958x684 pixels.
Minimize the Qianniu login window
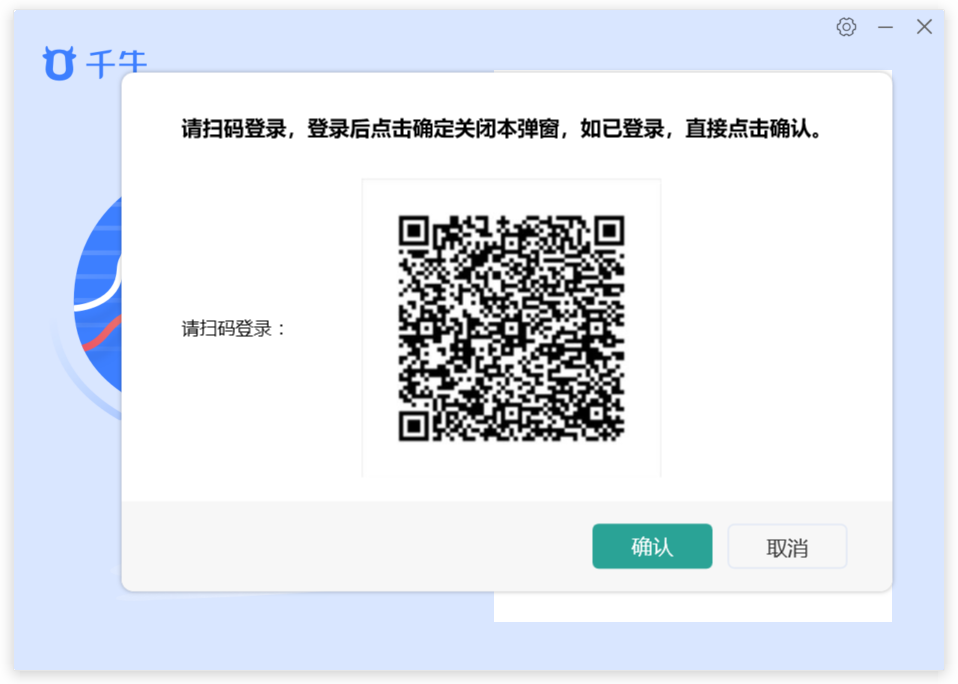[885, 27]
